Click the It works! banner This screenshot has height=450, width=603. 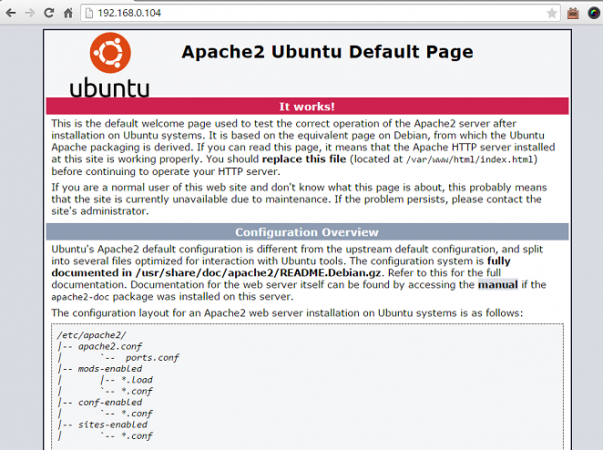(x=307, y=107)
